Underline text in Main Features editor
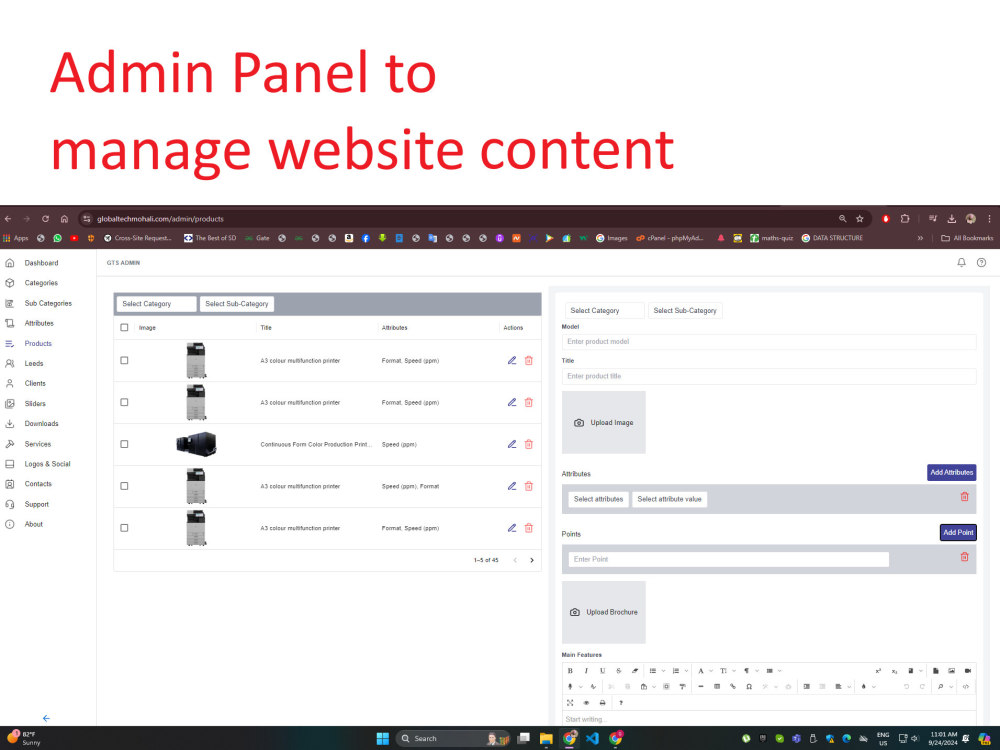Screen dimensions: 1000x750 pyautogui.click(x=602, y=670)
